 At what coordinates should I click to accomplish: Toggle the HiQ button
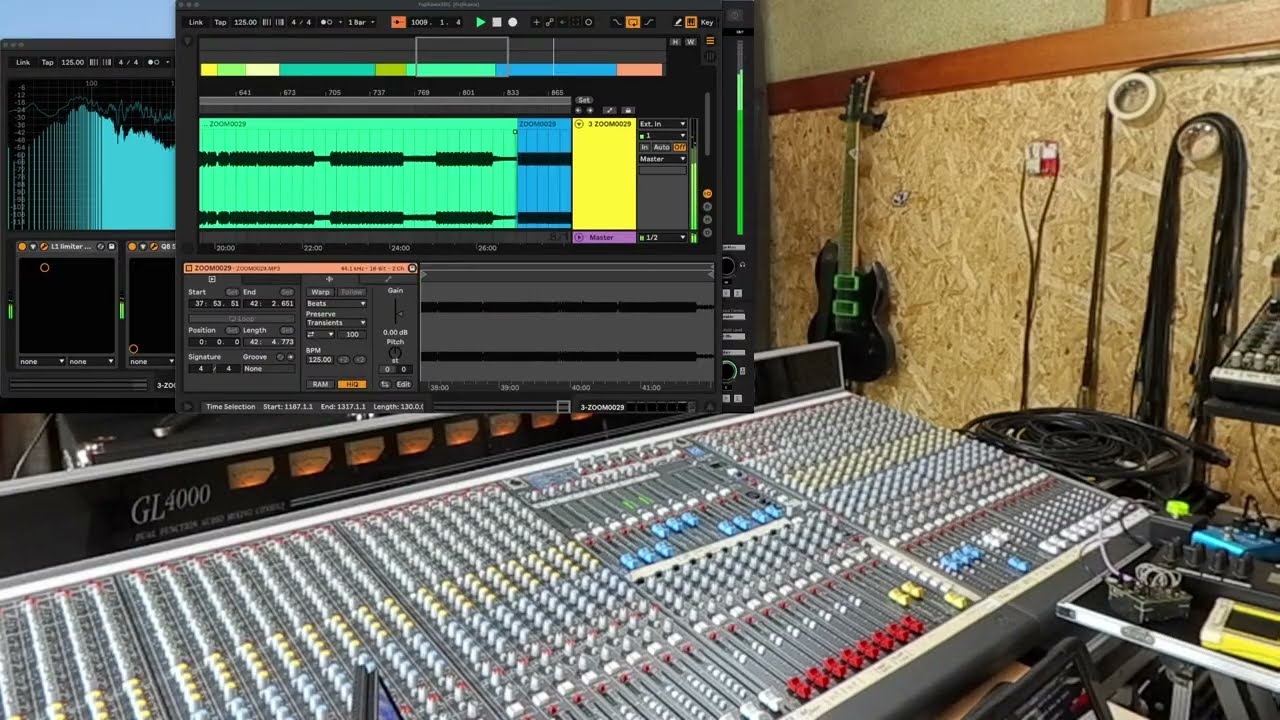[x=352, y=384]
